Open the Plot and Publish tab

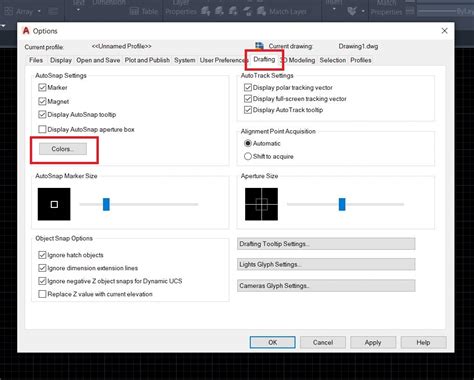[147, 60]
